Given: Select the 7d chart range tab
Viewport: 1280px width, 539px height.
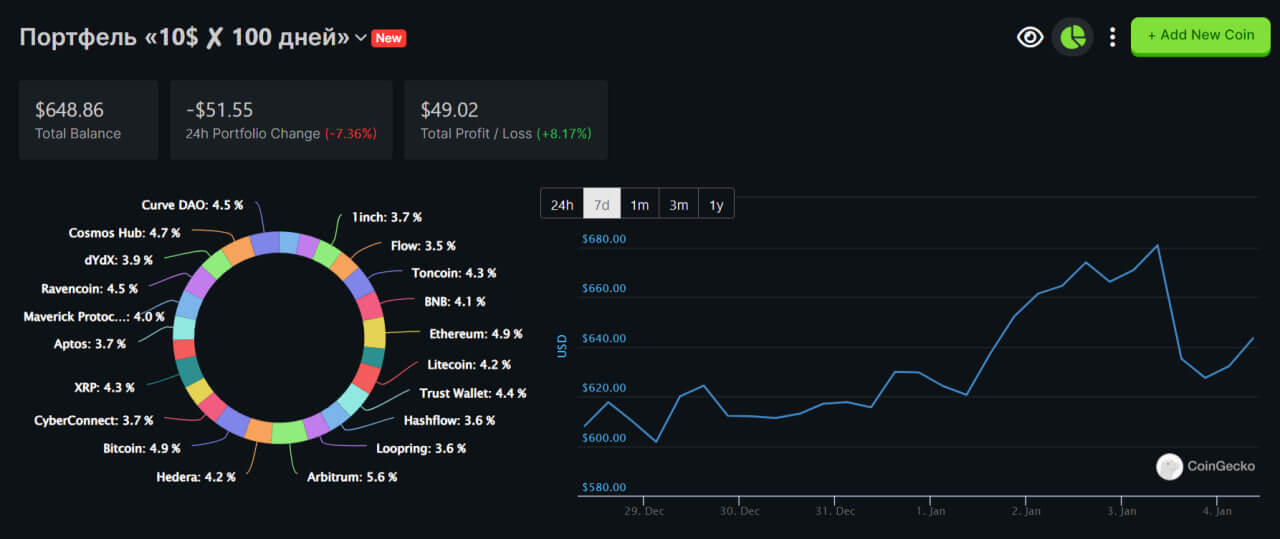Looking at the screenshot, I should pos(602,204).
